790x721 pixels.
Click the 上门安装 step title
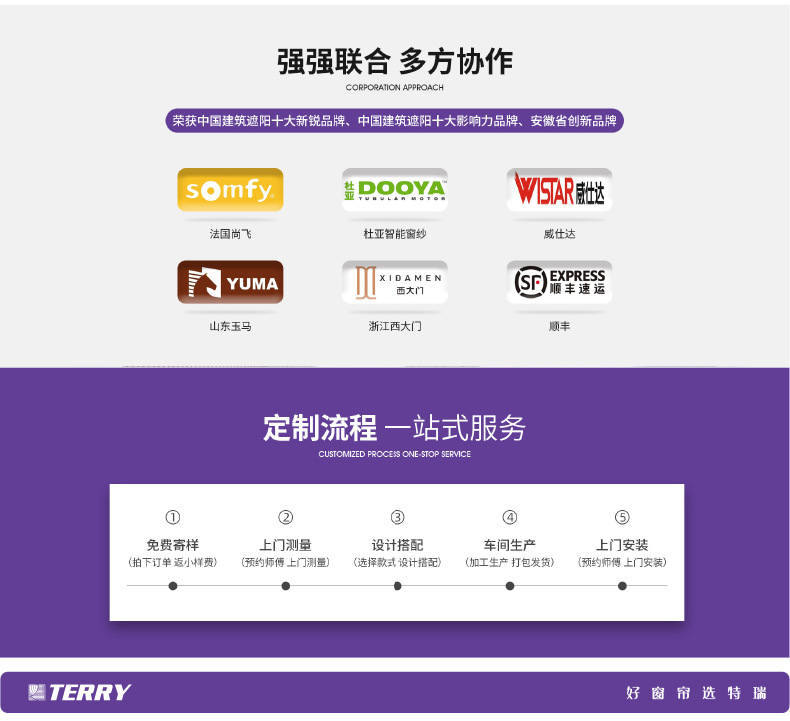(x=622, y=545)
